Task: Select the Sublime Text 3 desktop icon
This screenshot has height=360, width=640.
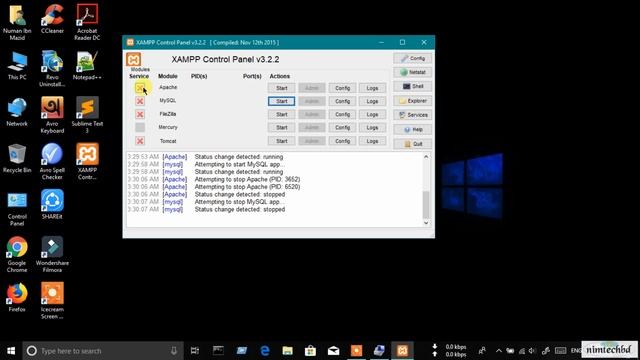Action: [87, 115]
